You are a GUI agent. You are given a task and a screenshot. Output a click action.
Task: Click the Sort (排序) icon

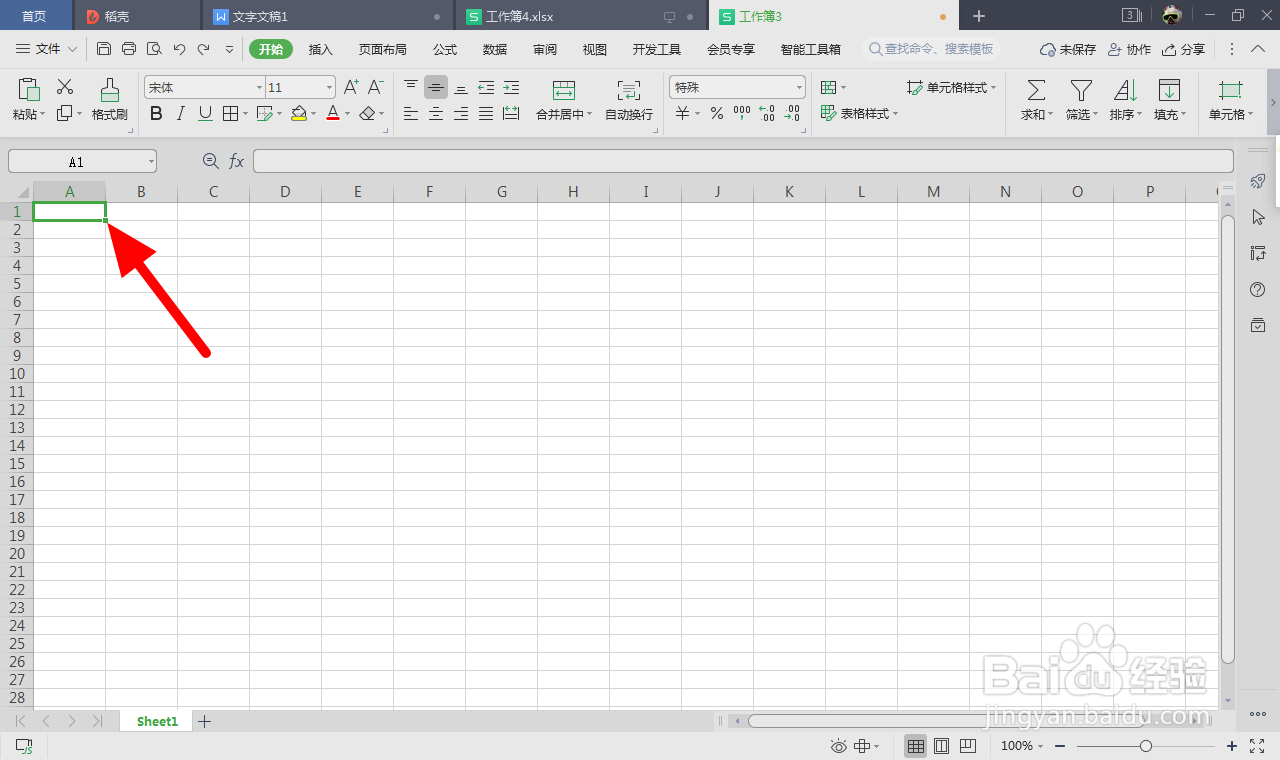1124,100
